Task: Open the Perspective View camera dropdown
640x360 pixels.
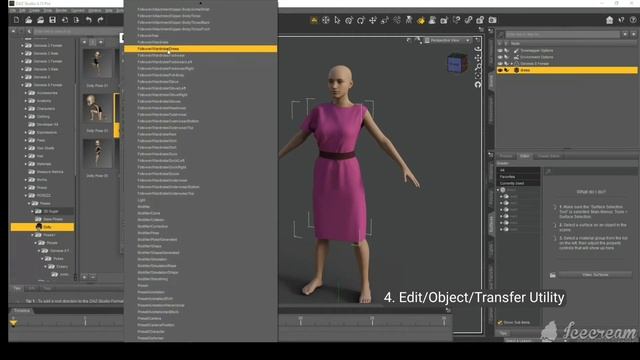Action: point(448,40)
